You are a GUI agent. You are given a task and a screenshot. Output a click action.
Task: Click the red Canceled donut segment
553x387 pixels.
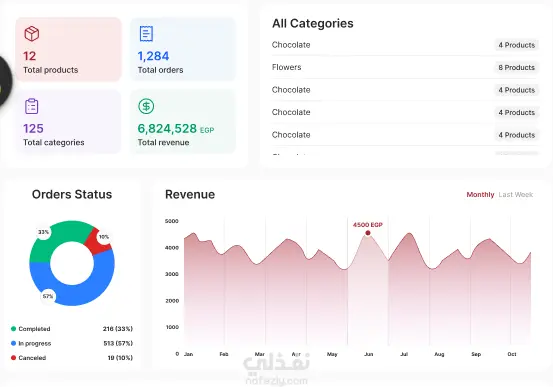(99, 242)
